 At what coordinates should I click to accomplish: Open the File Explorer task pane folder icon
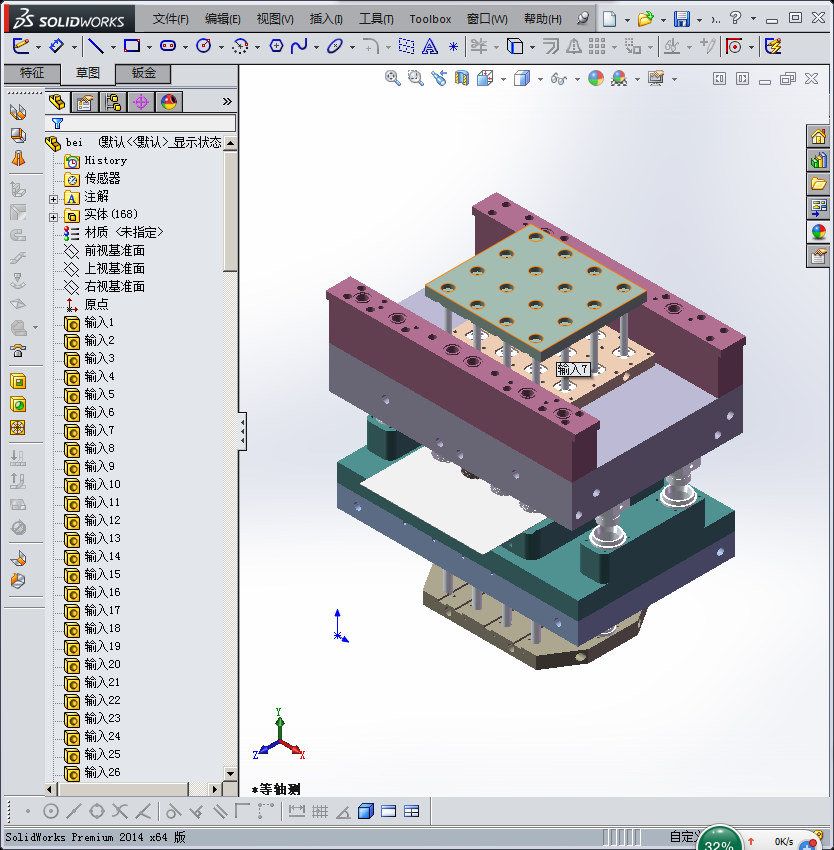tap(818, 184)
